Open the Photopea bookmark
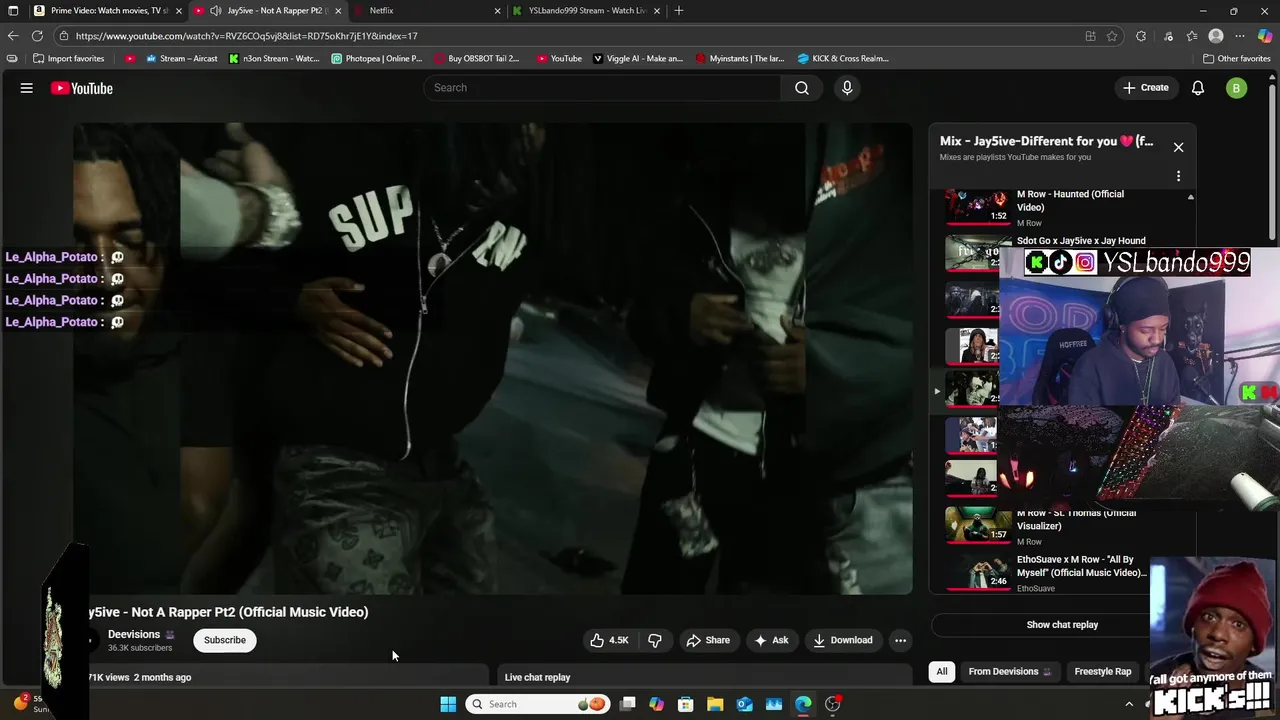This screenshot has width=1280, height=720. pyautogui.click(x=377, y=58)
